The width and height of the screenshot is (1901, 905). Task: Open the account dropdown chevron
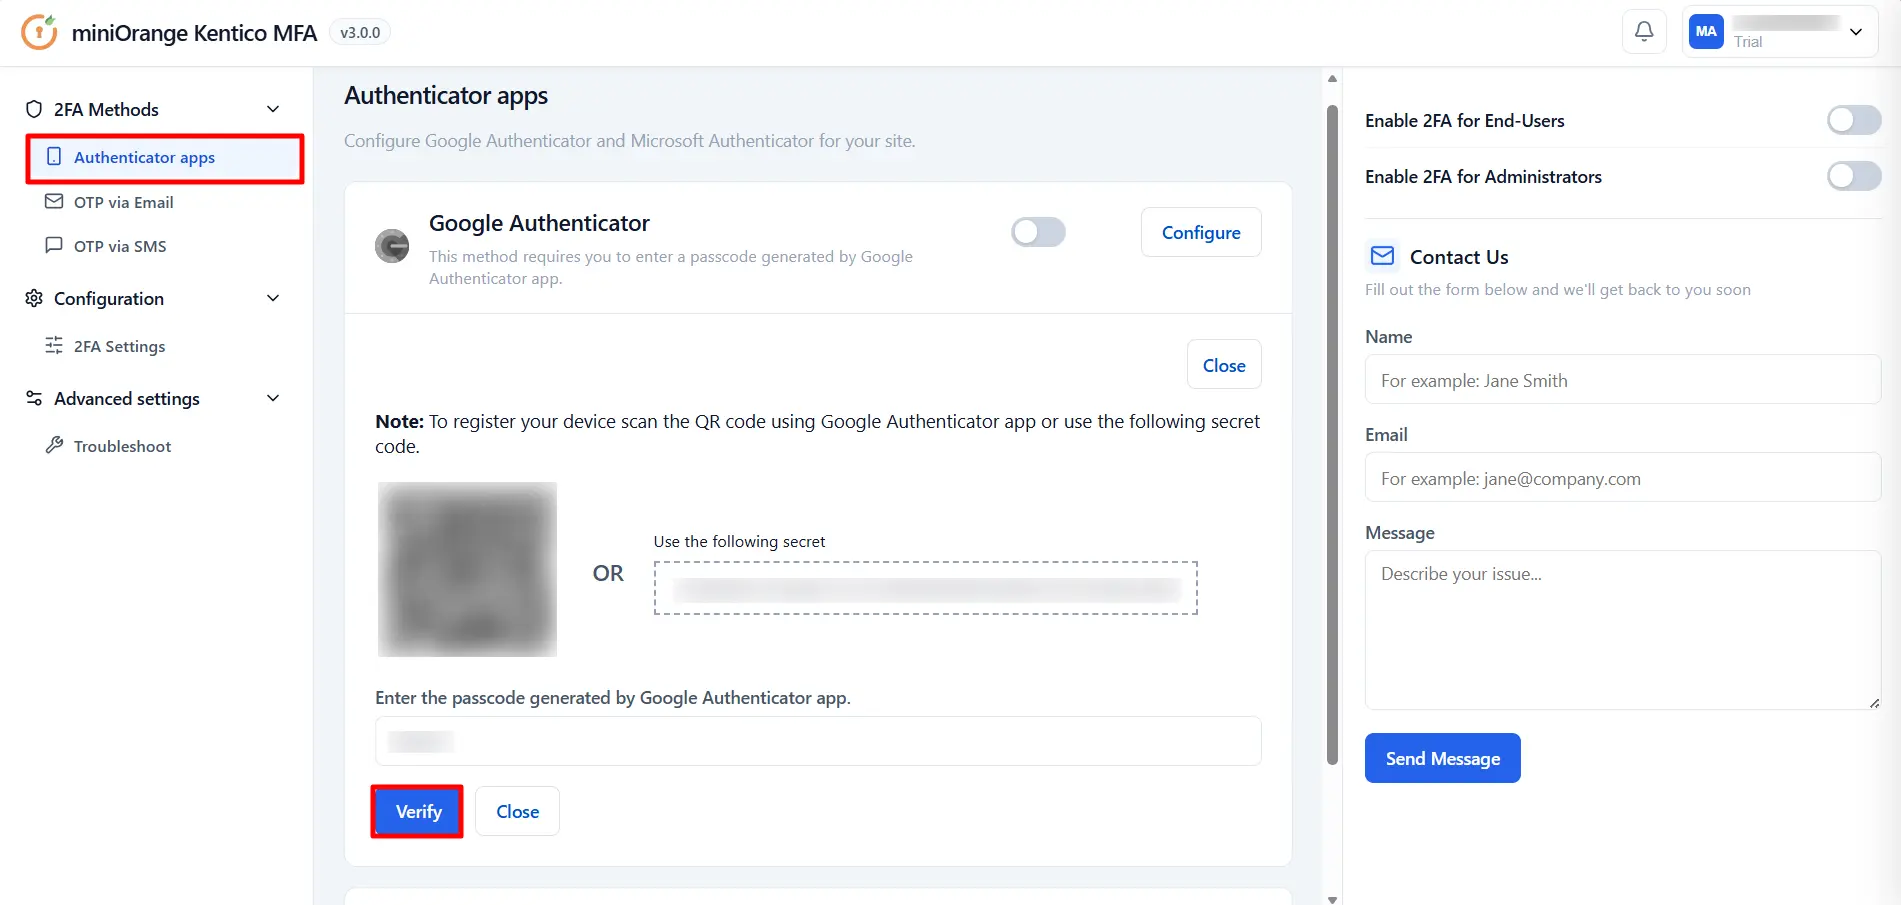1856,32
